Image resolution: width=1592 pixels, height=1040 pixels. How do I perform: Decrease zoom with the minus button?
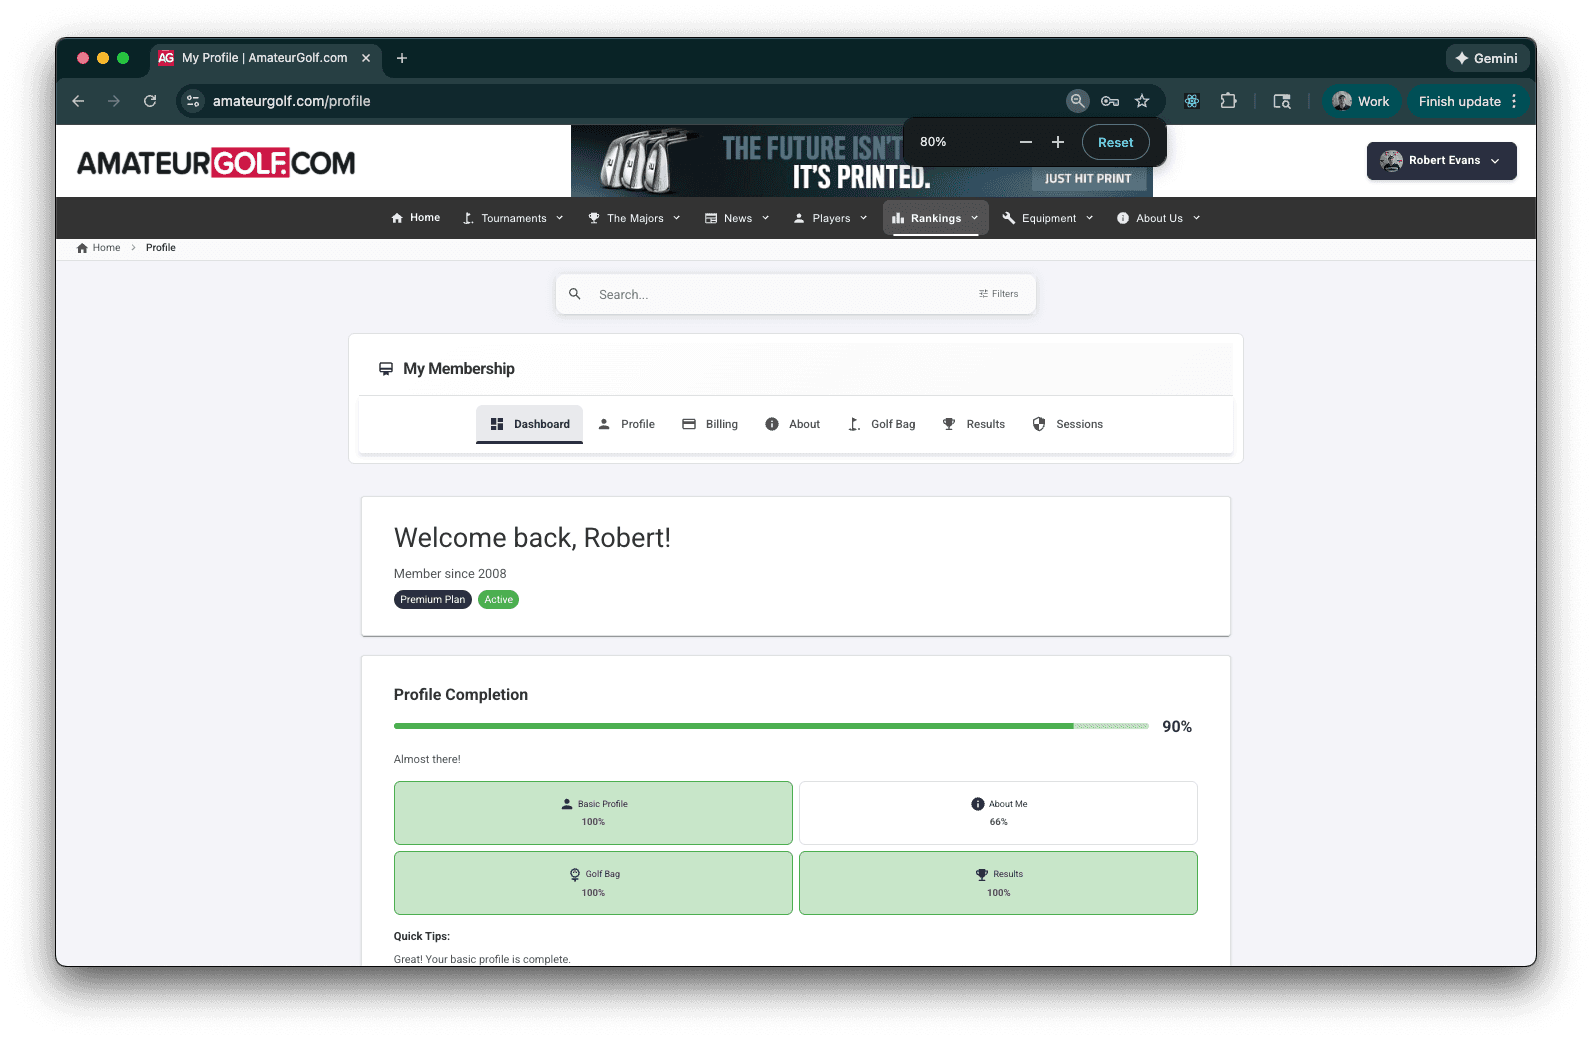(1025, 142)
